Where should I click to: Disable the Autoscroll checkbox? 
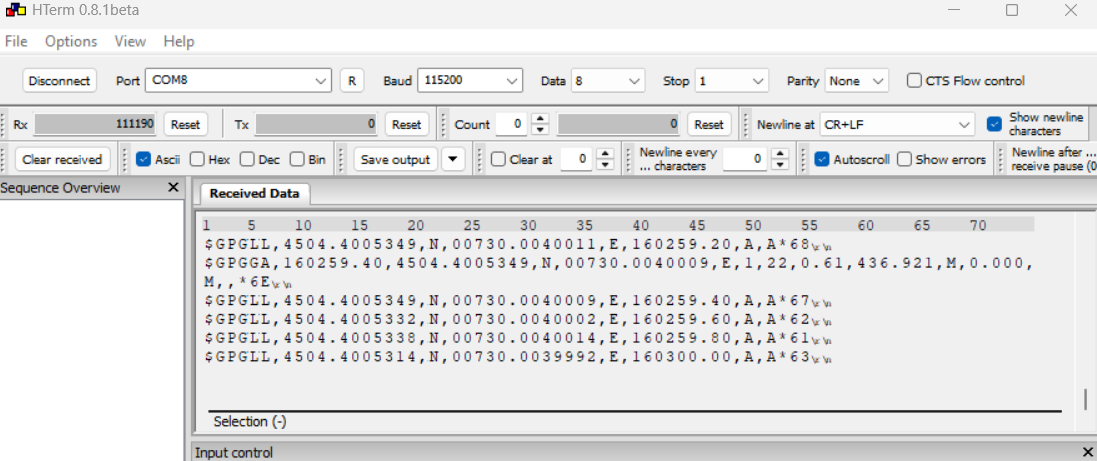pyautogui.click(x=822, y=159)
